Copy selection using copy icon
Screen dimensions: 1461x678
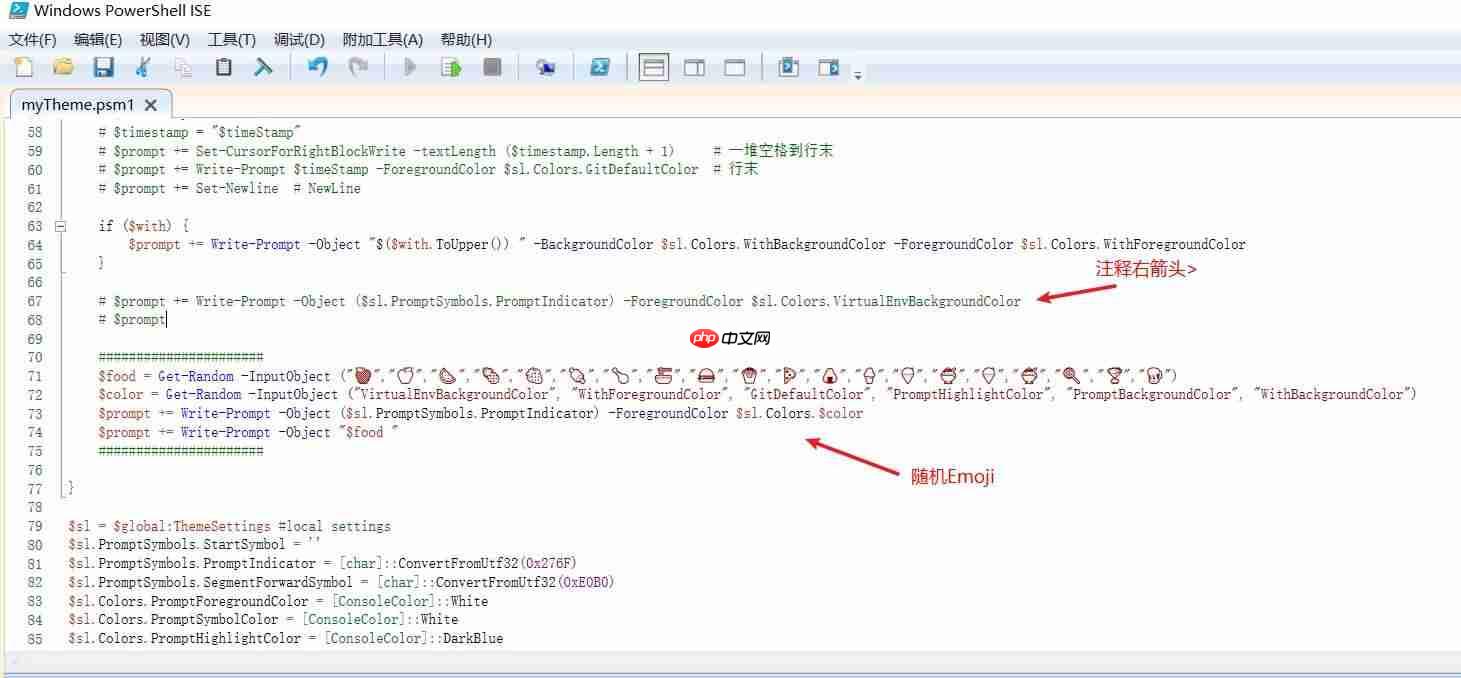click(183, 67)
